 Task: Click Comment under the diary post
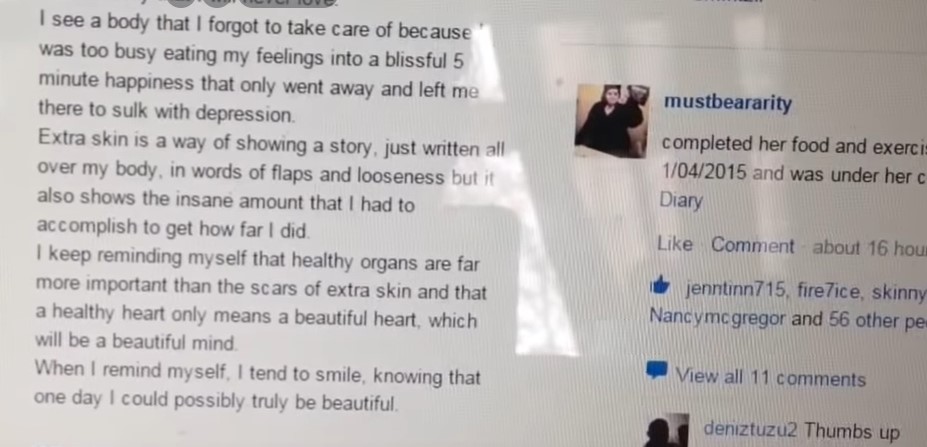[x=753, y=245]
